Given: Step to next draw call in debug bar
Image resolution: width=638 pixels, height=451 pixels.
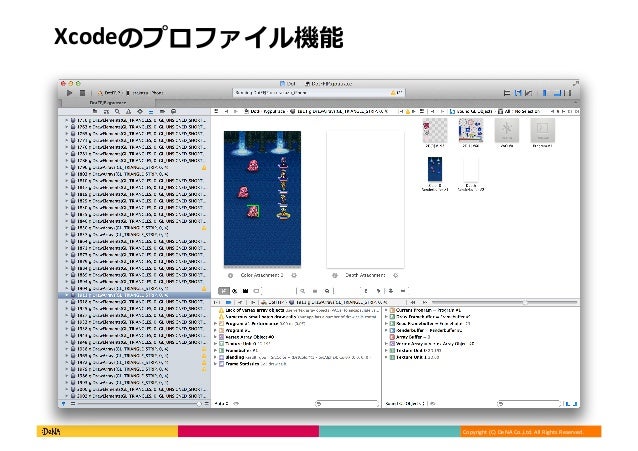Looking at the screenshot, I should pos(424,302).
